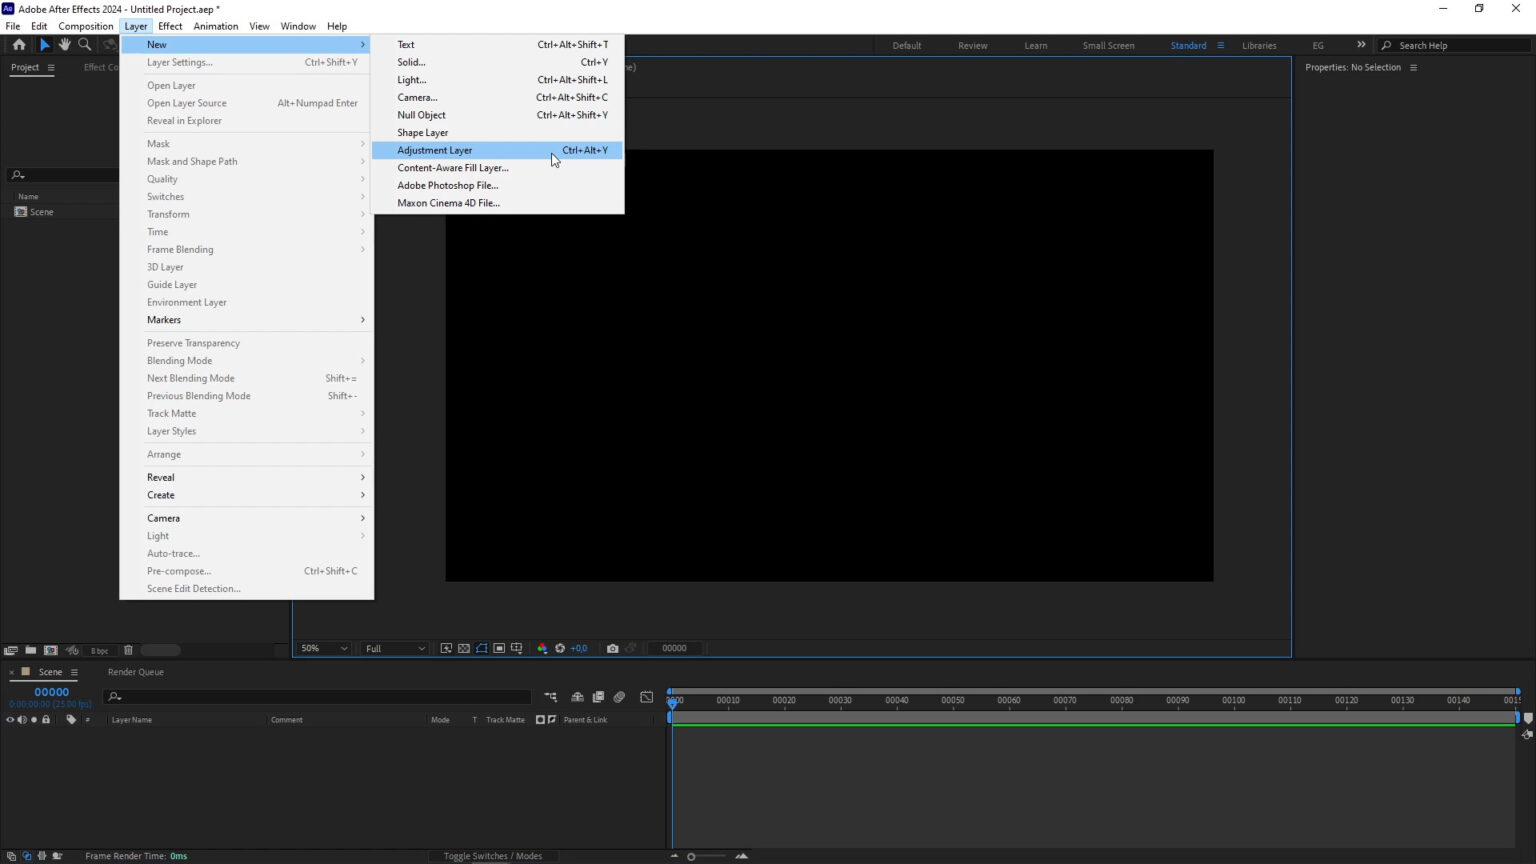Image resolution: width=1536 pixels, height=864 pixels.
Task: Take a snapshot of the composition view
Action: tap(613, 648)
